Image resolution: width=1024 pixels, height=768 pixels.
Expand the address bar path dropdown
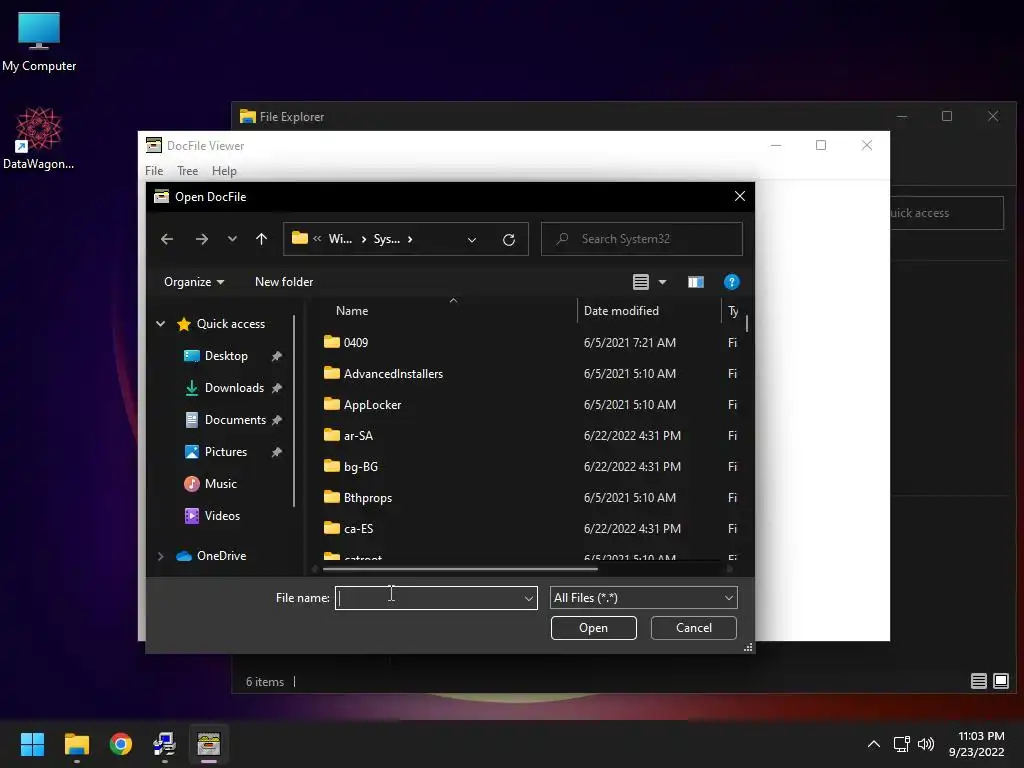coord(472,240)
